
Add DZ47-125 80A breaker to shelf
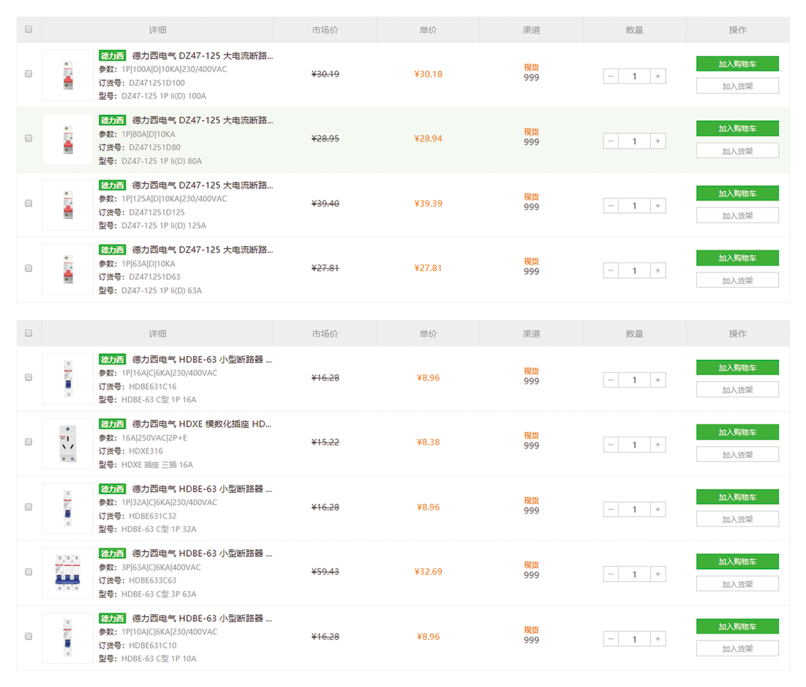(x=737, y=151)
